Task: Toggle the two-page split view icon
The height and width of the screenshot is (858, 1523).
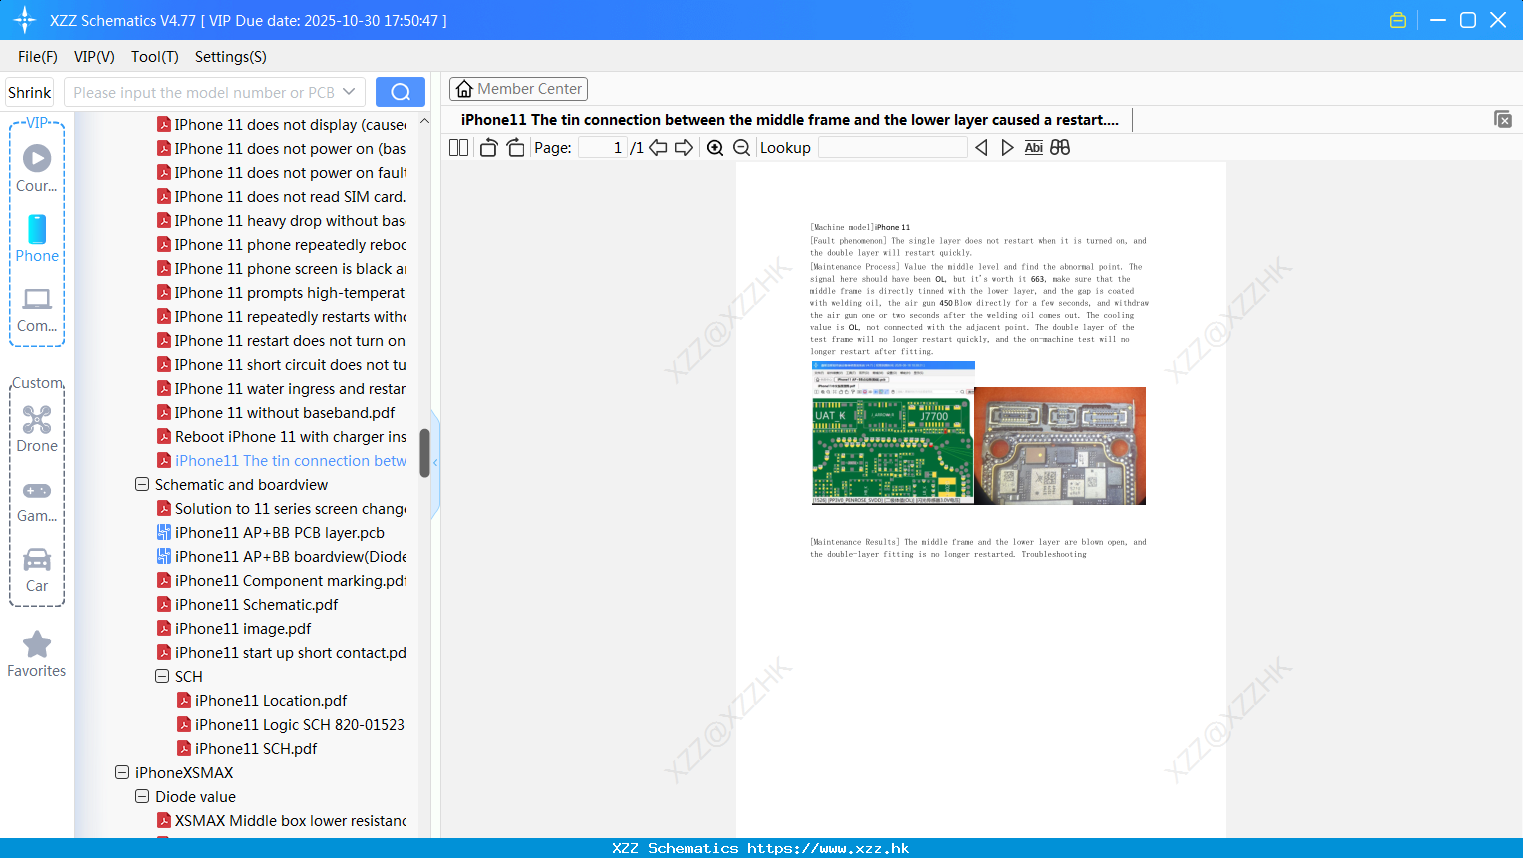Action: coord(458,148)
